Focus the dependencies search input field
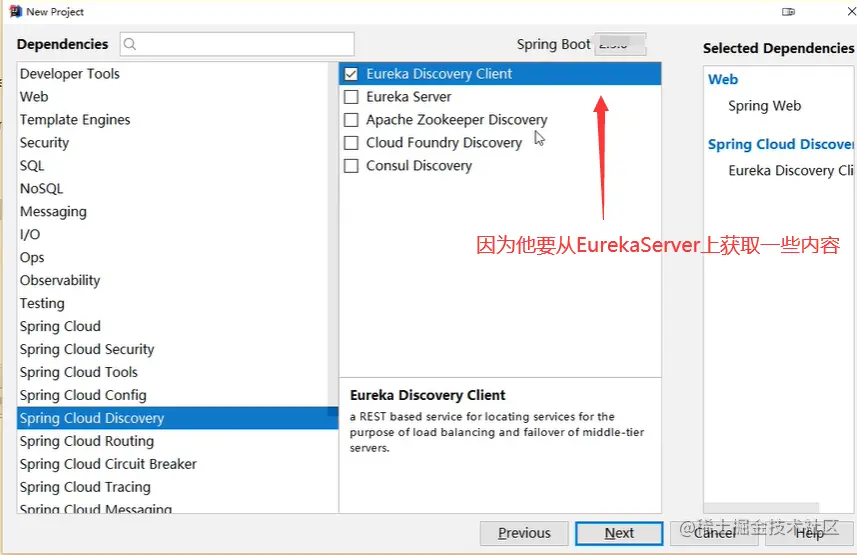This screenshot has width=857, height=555. click(x=237, y=44)
